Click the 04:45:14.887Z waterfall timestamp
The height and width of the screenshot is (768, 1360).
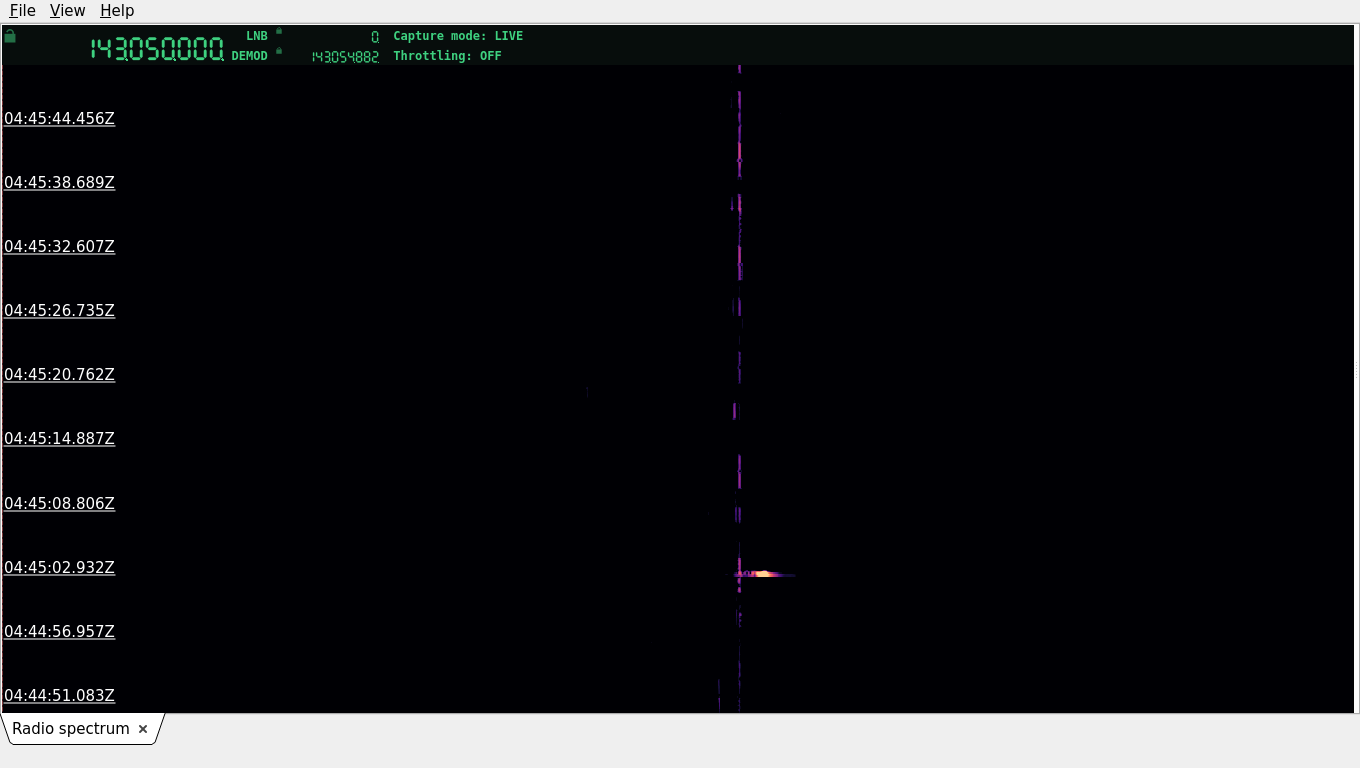60,439
